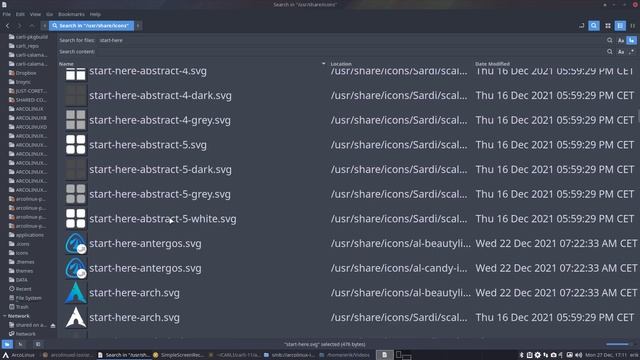
Task: Select start-here-abstract-5-grey.svg file
Action: (160, 194)
